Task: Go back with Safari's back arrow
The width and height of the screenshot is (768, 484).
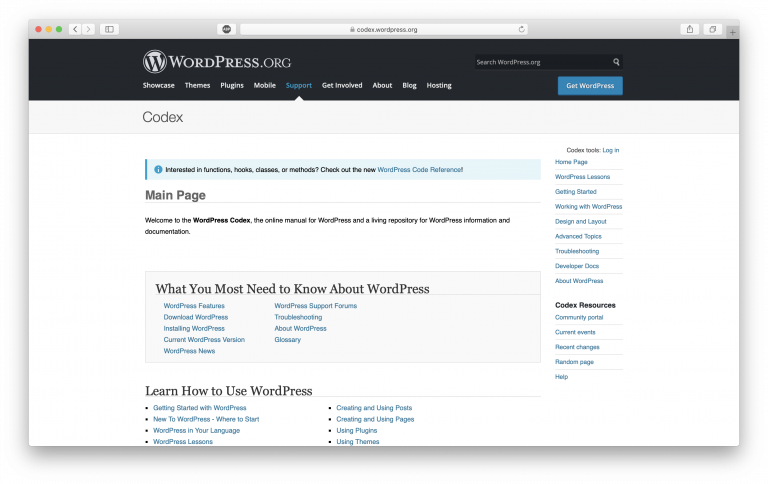Action: pyautogui.click(x=75, y=29)
